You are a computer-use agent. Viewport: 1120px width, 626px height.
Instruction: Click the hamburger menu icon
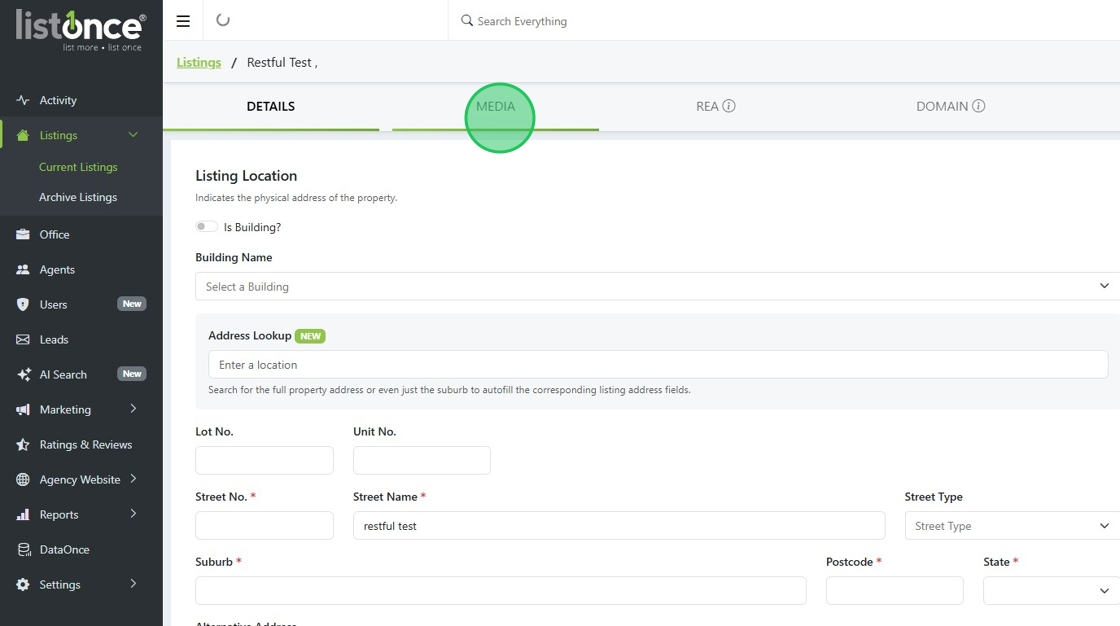pyautogui.click(x=182, y=21)
